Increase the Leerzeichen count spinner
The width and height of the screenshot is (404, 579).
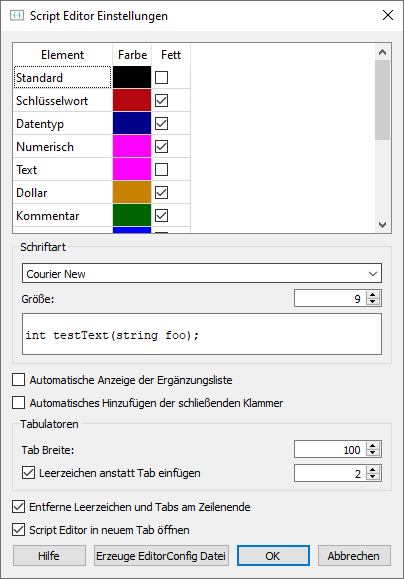[x=373, y=470]
